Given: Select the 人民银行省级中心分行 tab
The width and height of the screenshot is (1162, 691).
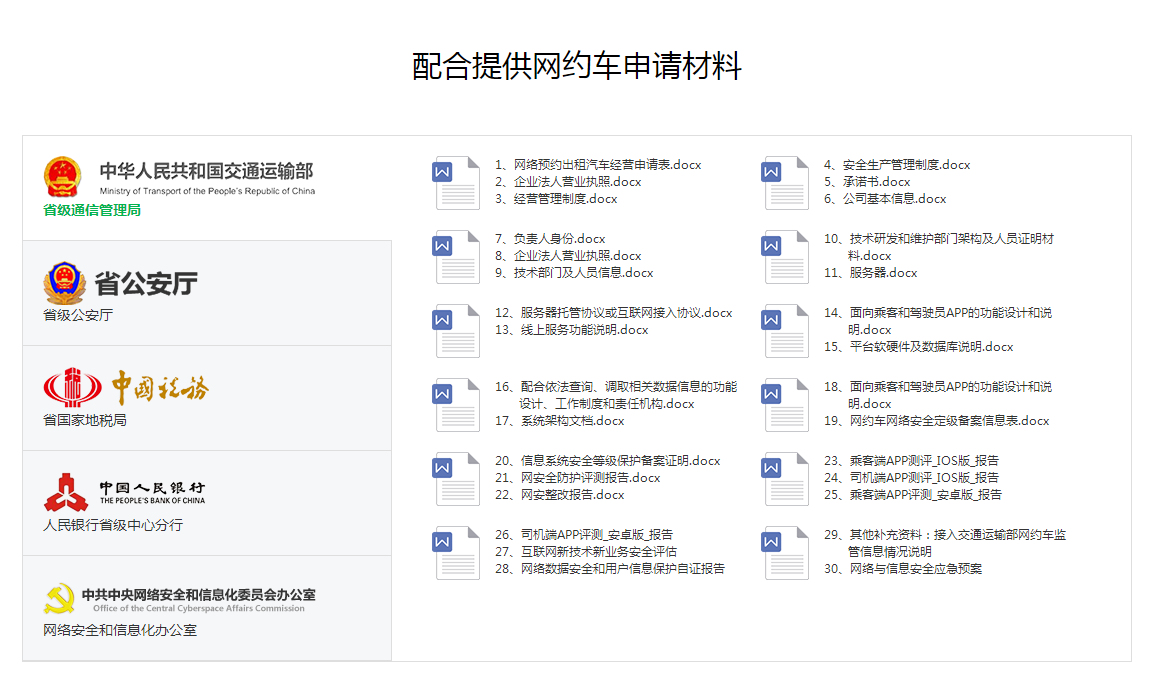Looking at the screenshot, I should point(206,503).
